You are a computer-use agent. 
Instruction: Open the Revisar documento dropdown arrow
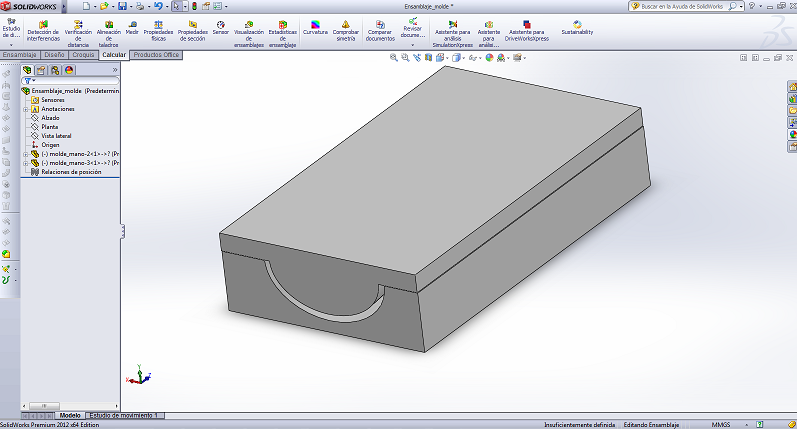[x=412, y=45]
